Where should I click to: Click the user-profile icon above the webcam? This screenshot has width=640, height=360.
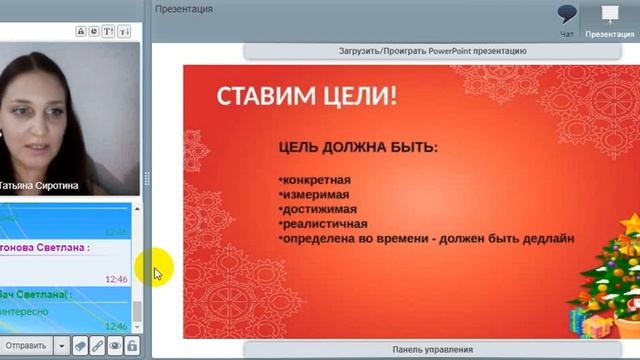click(81, 31)
